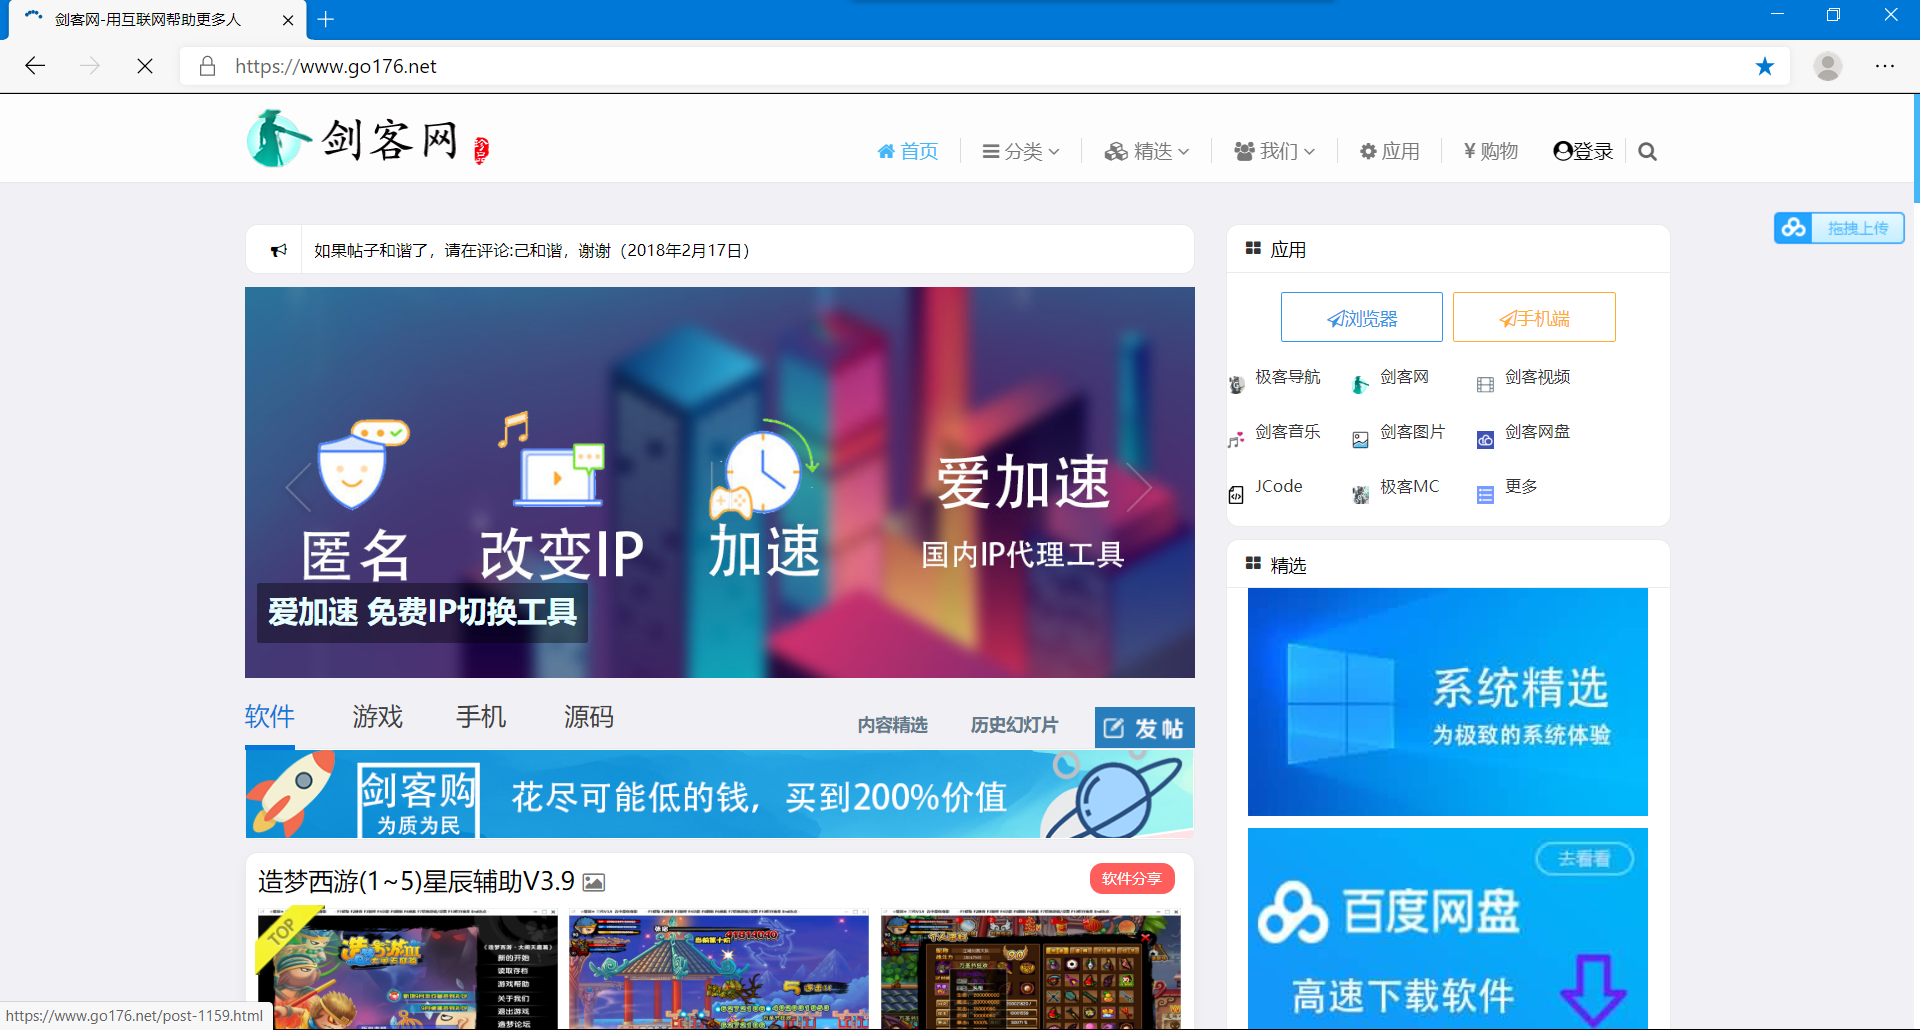Open the 剑客购 promotional banner
This screenshot has width=1920, height=1030.
coord(719,794)
